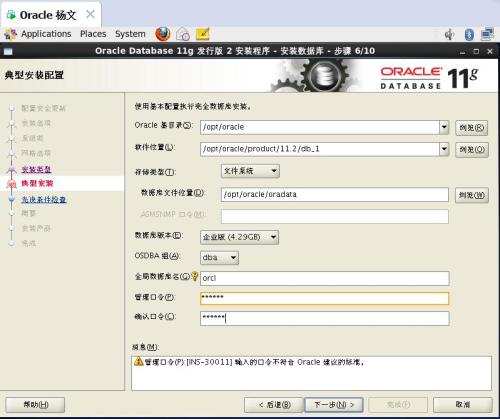Click into the /opt/oracle base directory field
This screenshot has height=419, width=500.
pos(320,127)
